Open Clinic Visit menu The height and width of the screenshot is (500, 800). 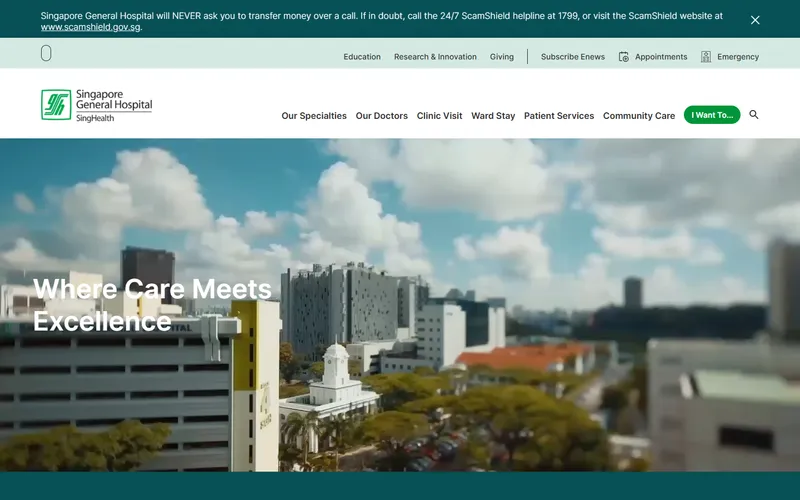[439, 116]
